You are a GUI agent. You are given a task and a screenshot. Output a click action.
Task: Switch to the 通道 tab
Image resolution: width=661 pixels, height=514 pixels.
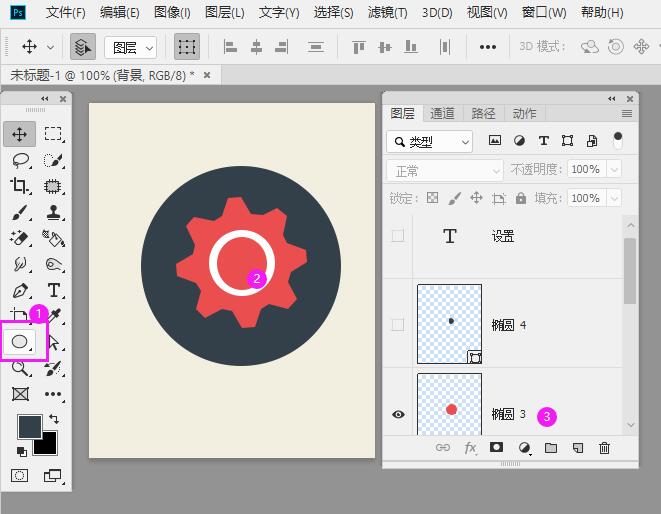[x=442, y=113]
